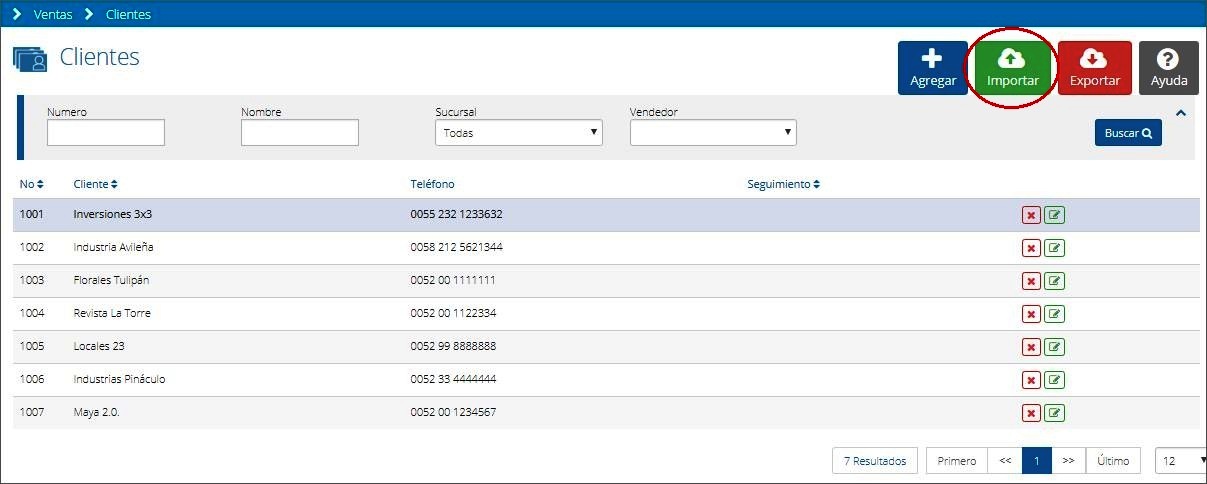Focus the Nombre input field

point(300,132)
